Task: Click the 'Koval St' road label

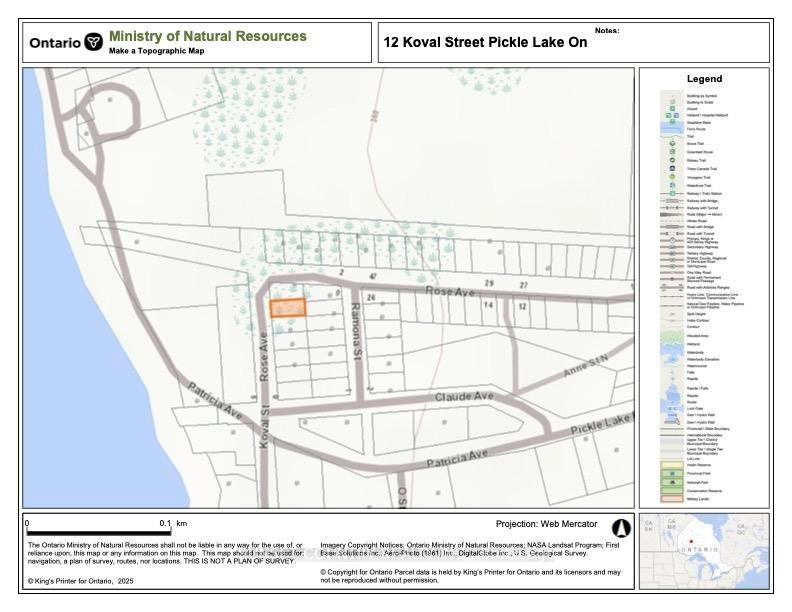Action: [264, 427]
